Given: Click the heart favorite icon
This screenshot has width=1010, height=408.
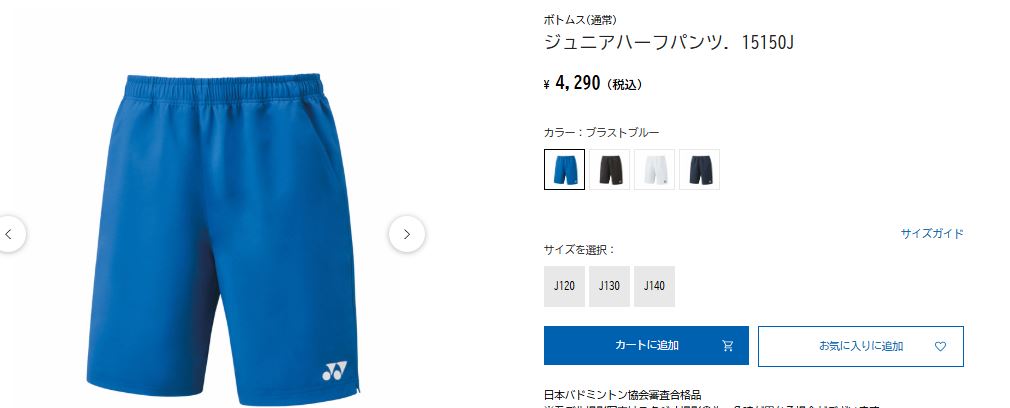Looking at the screenshot, I should tap(940, 347).
